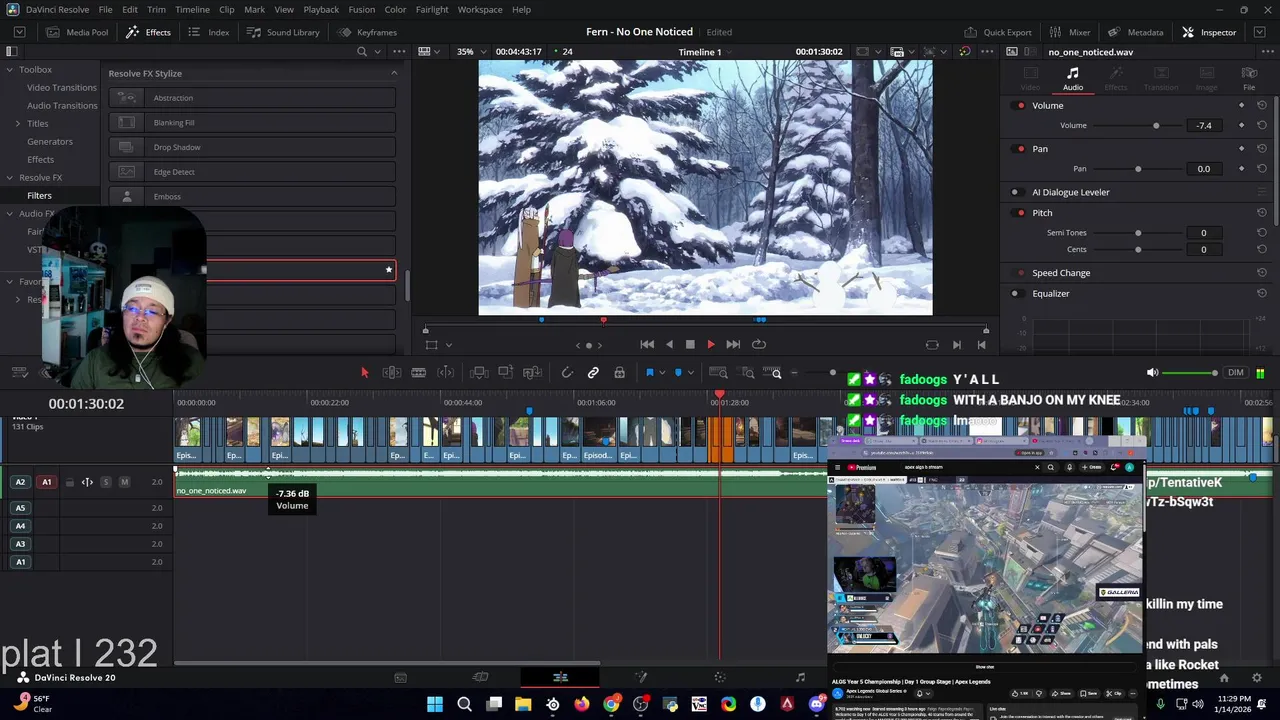Open the Media Pool panel
This screenshot has height=720, width=1280.
[76, 32]
